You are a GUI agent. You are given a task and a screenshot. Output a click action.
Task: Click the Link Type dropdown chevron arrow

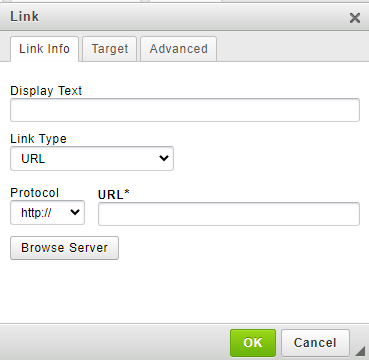[x=164, y=158]
